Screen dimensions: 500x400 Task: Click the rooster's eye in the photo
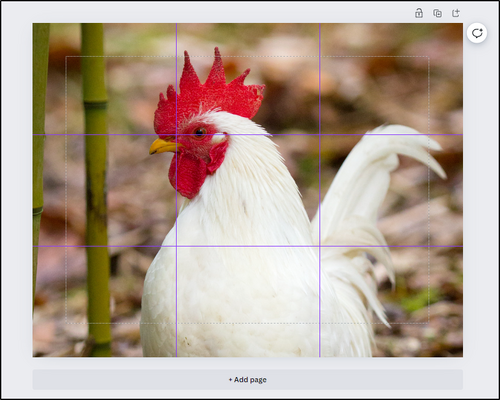point(200,133)
